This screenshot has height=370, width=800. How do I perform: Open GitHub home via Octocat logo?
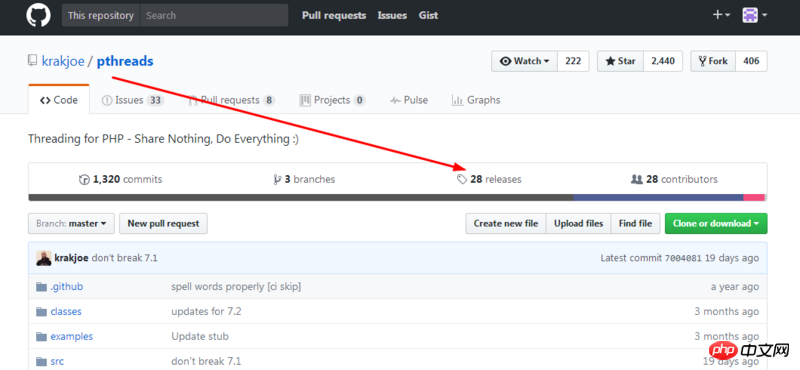[x=39, y=15]
